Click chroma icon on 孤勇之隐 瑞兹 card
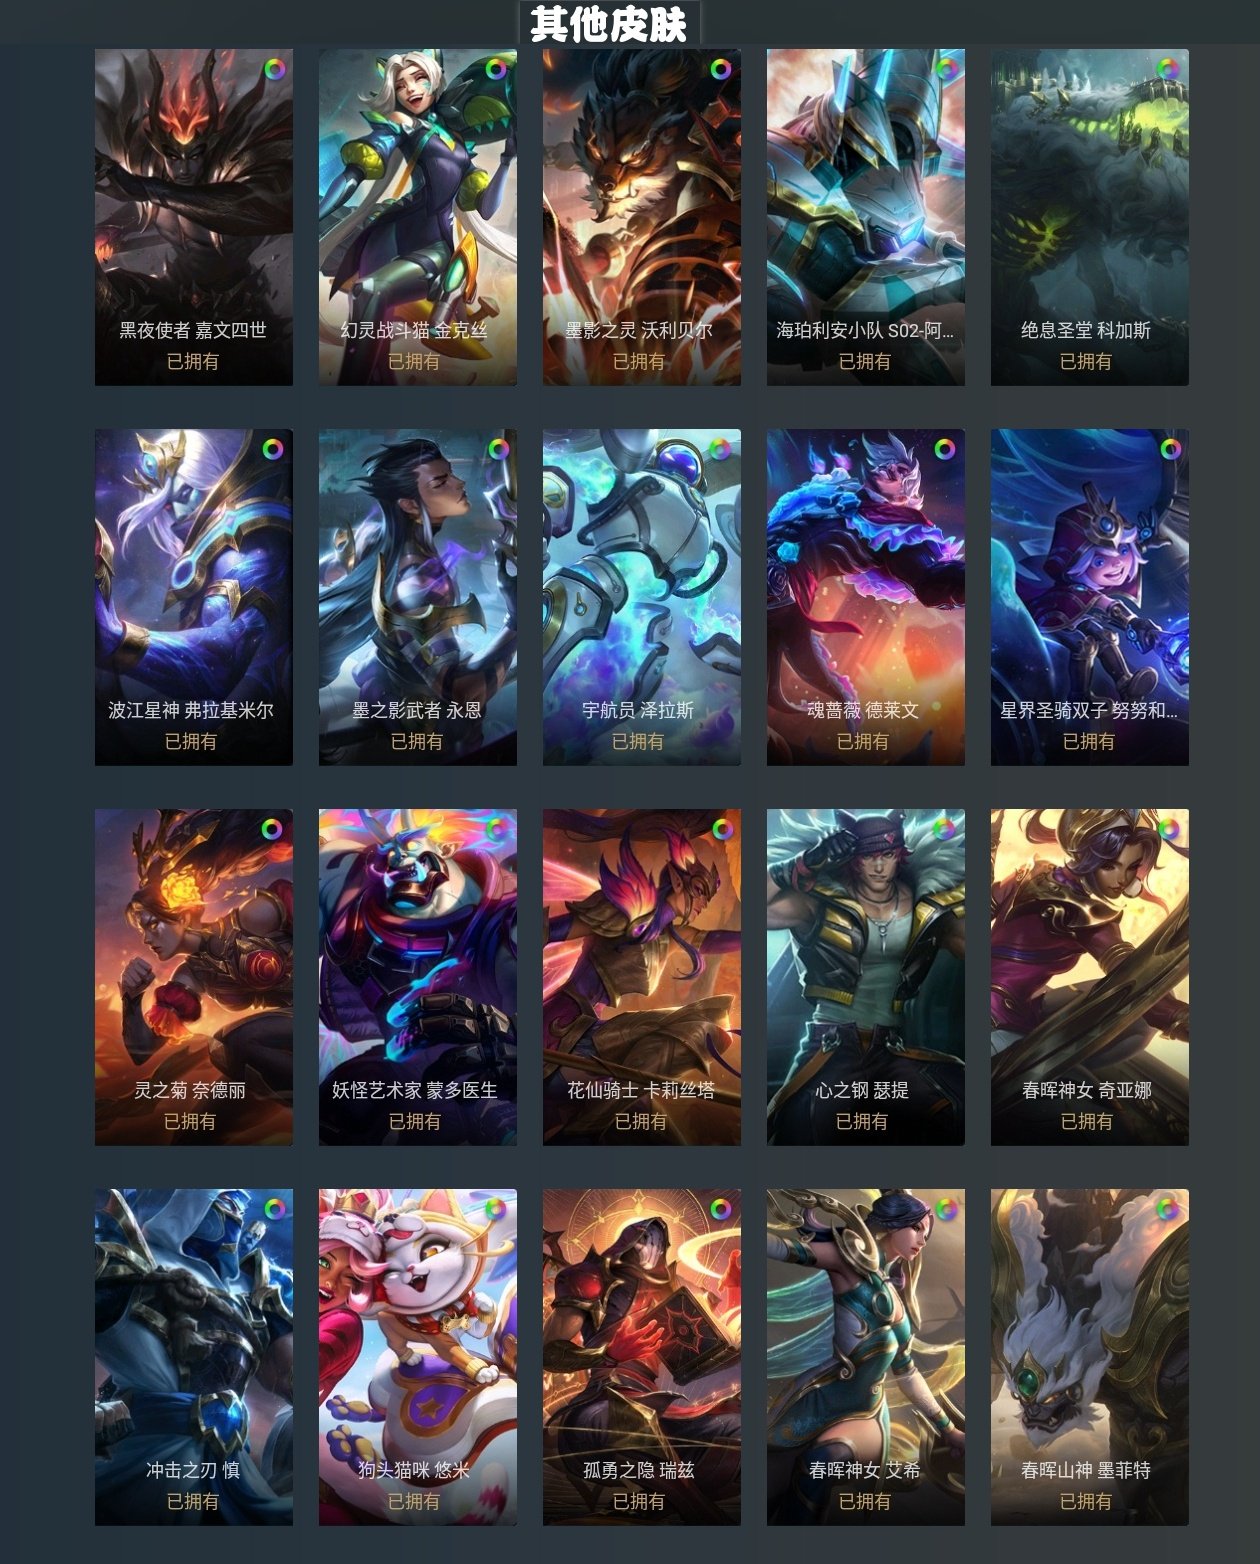This screenshot has height=1564, width=1260. coord(721,1209)
